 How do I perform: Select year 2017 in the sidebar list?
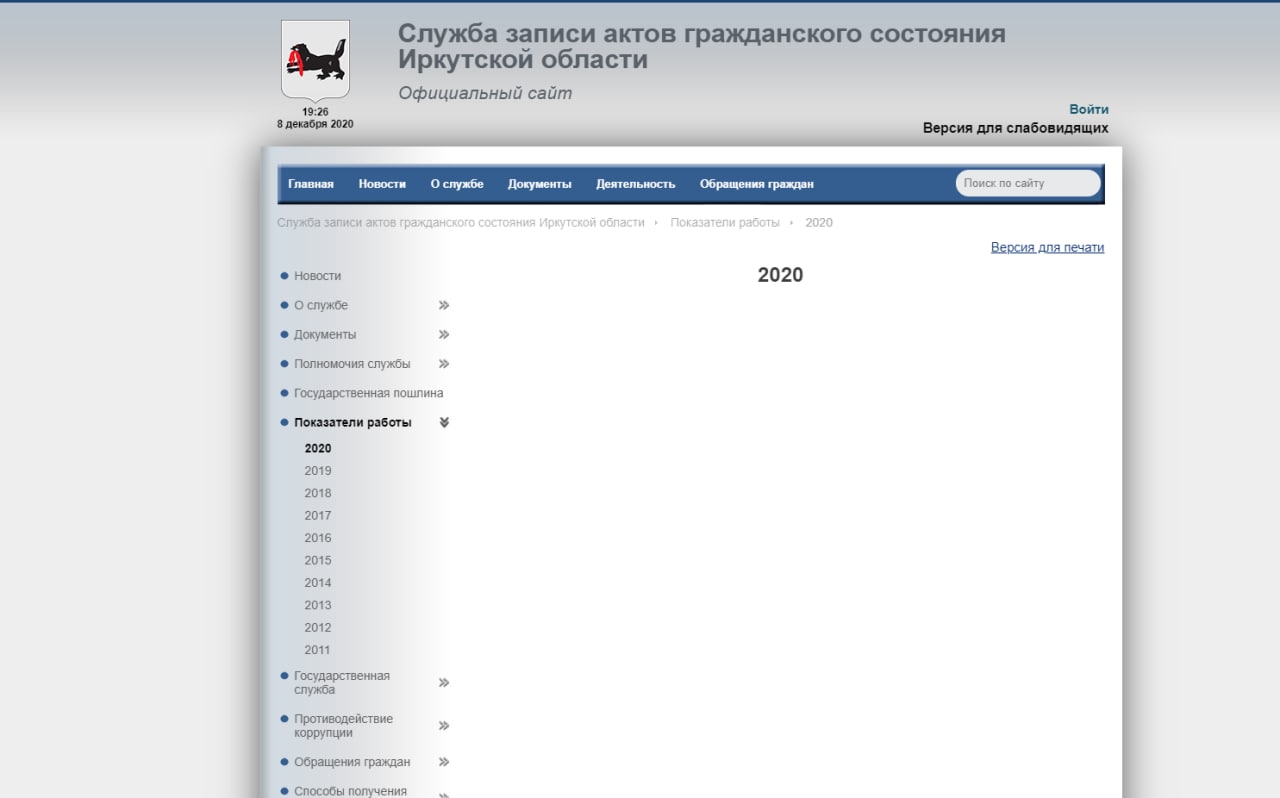(x=318, y=516)
